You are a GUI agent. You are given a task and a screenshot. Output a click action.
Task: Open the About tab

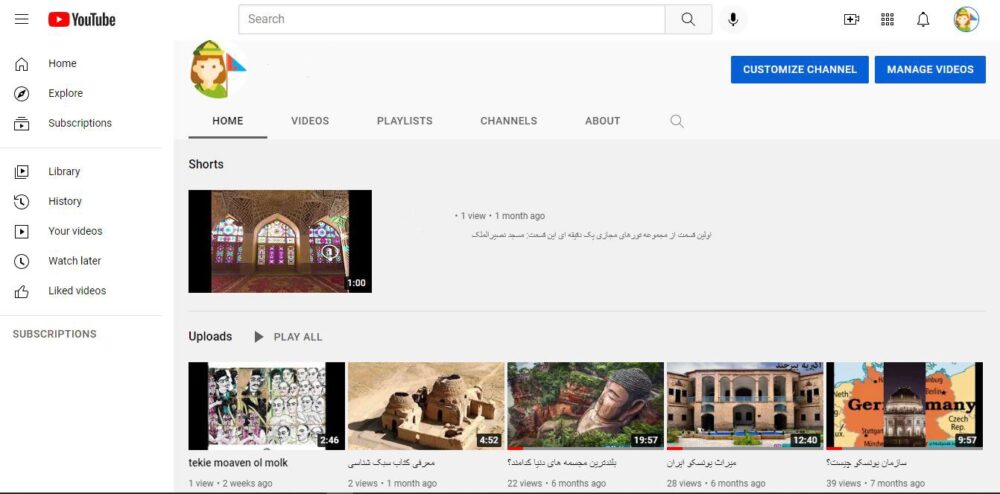click(602, 121)
